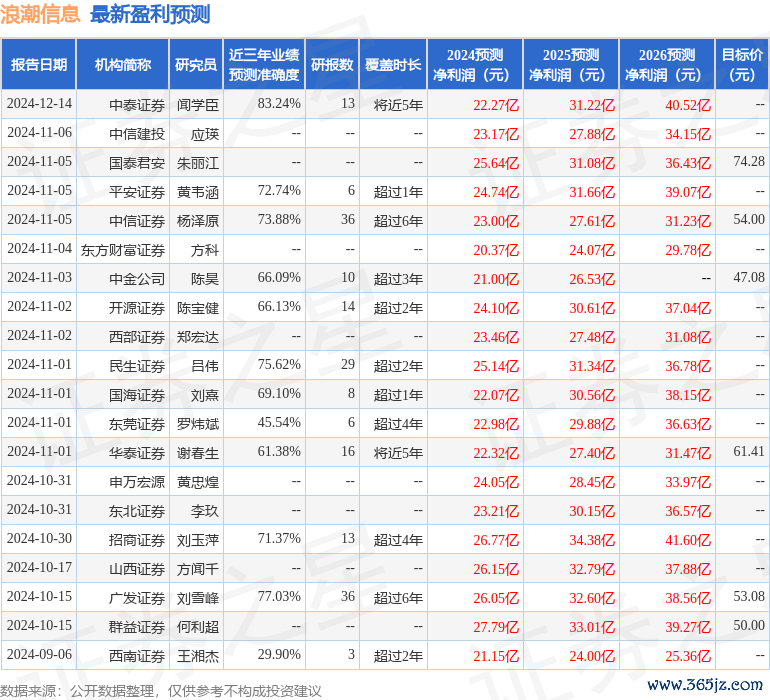Click target price 54.00
Viewport: 770px width, 700px height.
point(749,220)
